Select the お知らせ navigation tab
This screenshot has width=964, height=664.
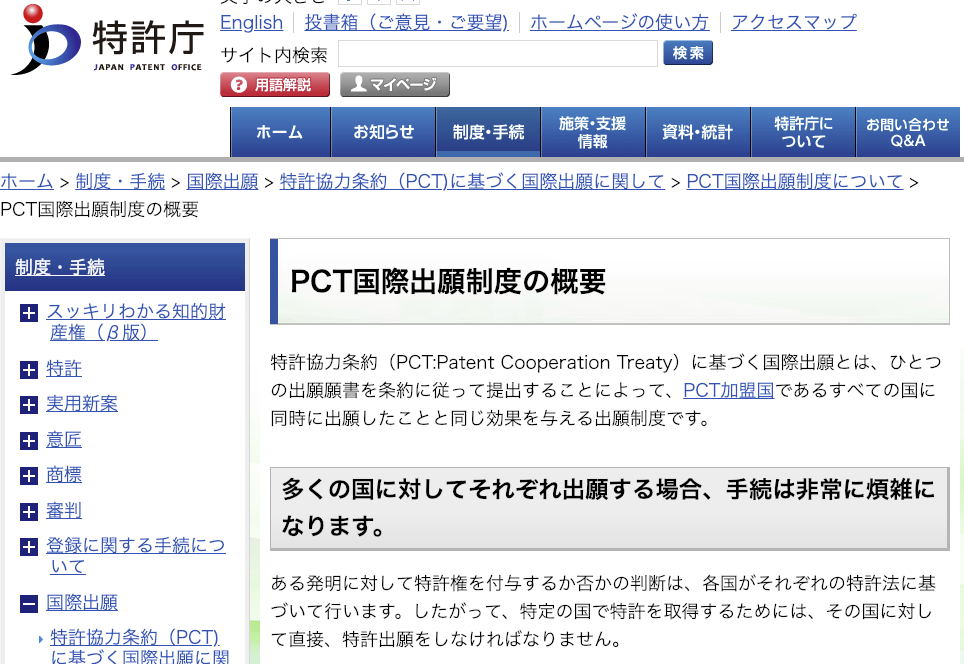[x=384, y=132]
